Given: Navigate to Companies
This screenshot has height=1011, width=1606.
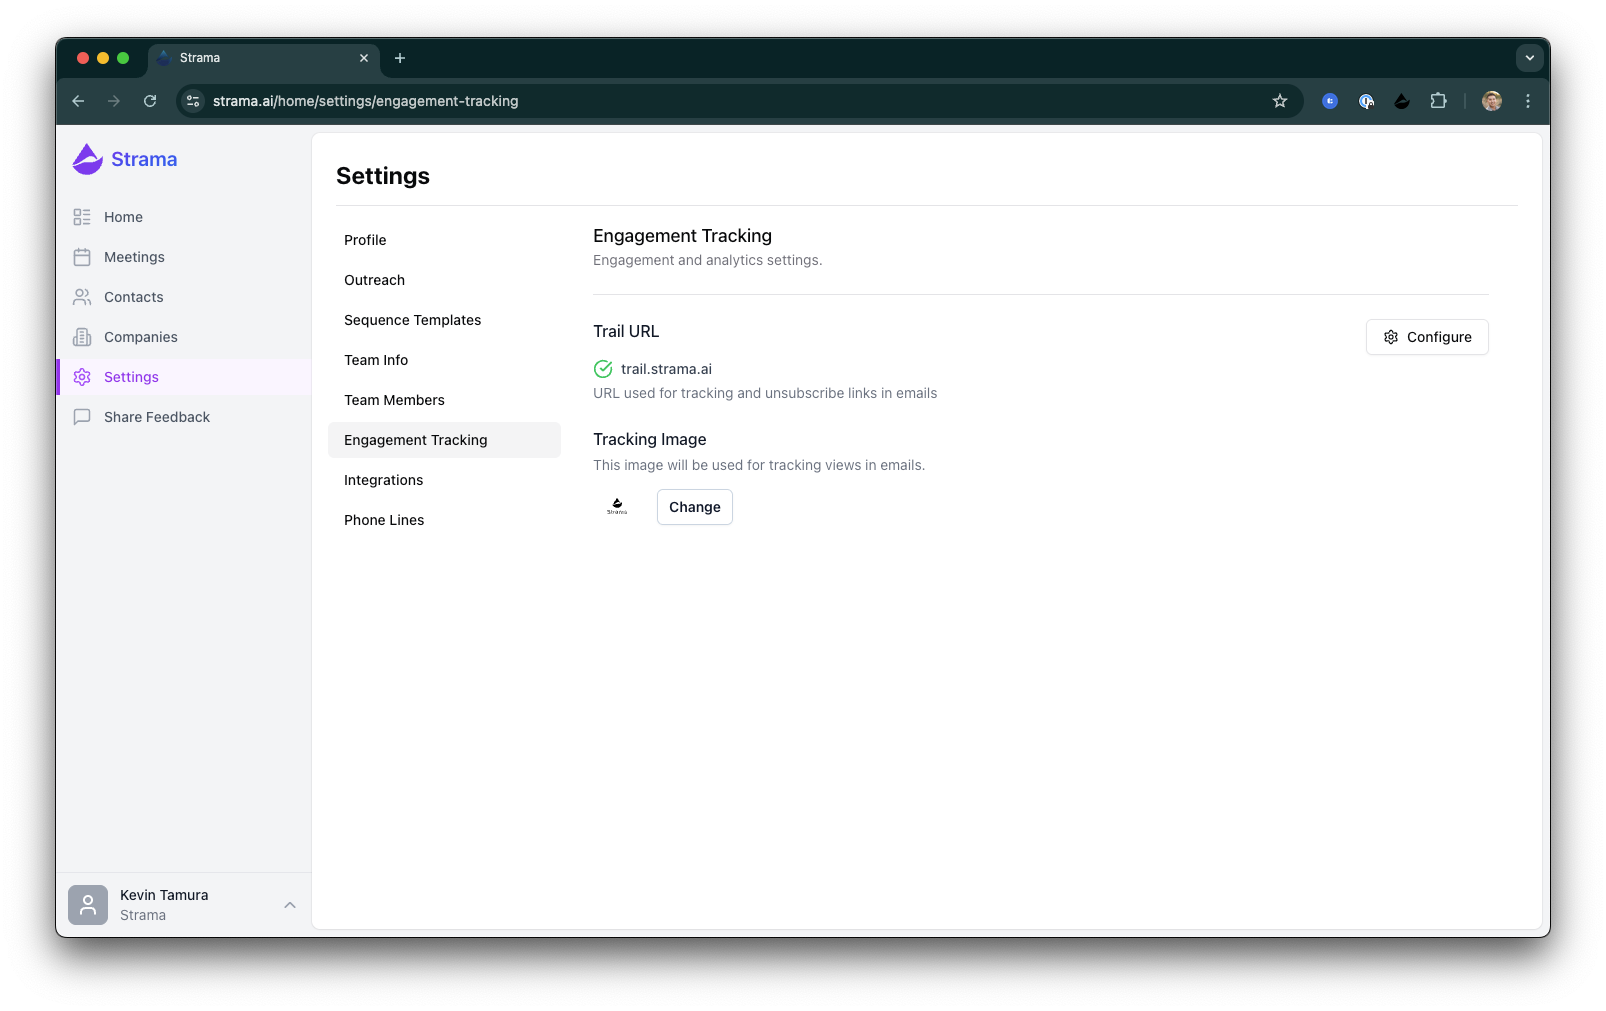Looking at the screenshot, I should pyautogui.click(x=183, y=337).
